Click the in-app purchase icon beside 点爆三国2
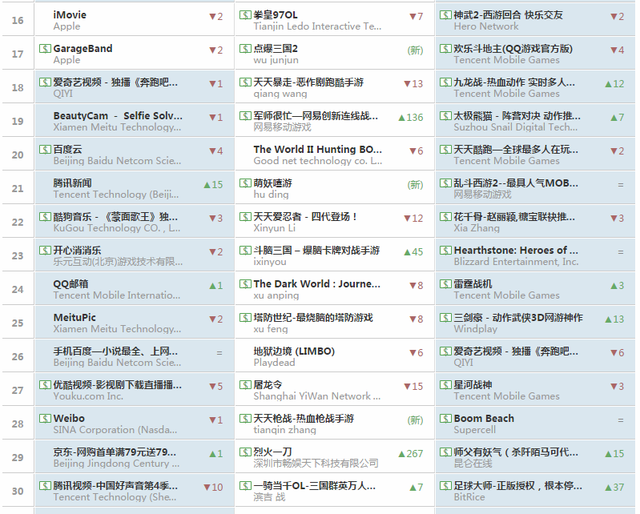This screenshot has height=514, width=640. pos(245,49)
